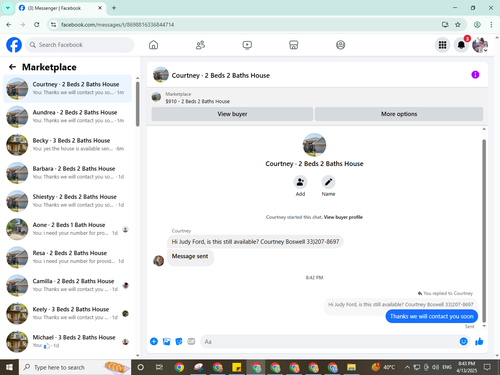This screenshot has width=500, height=375.
Task: Click the Windows taskbar search box
Action: tap(75, 367)
